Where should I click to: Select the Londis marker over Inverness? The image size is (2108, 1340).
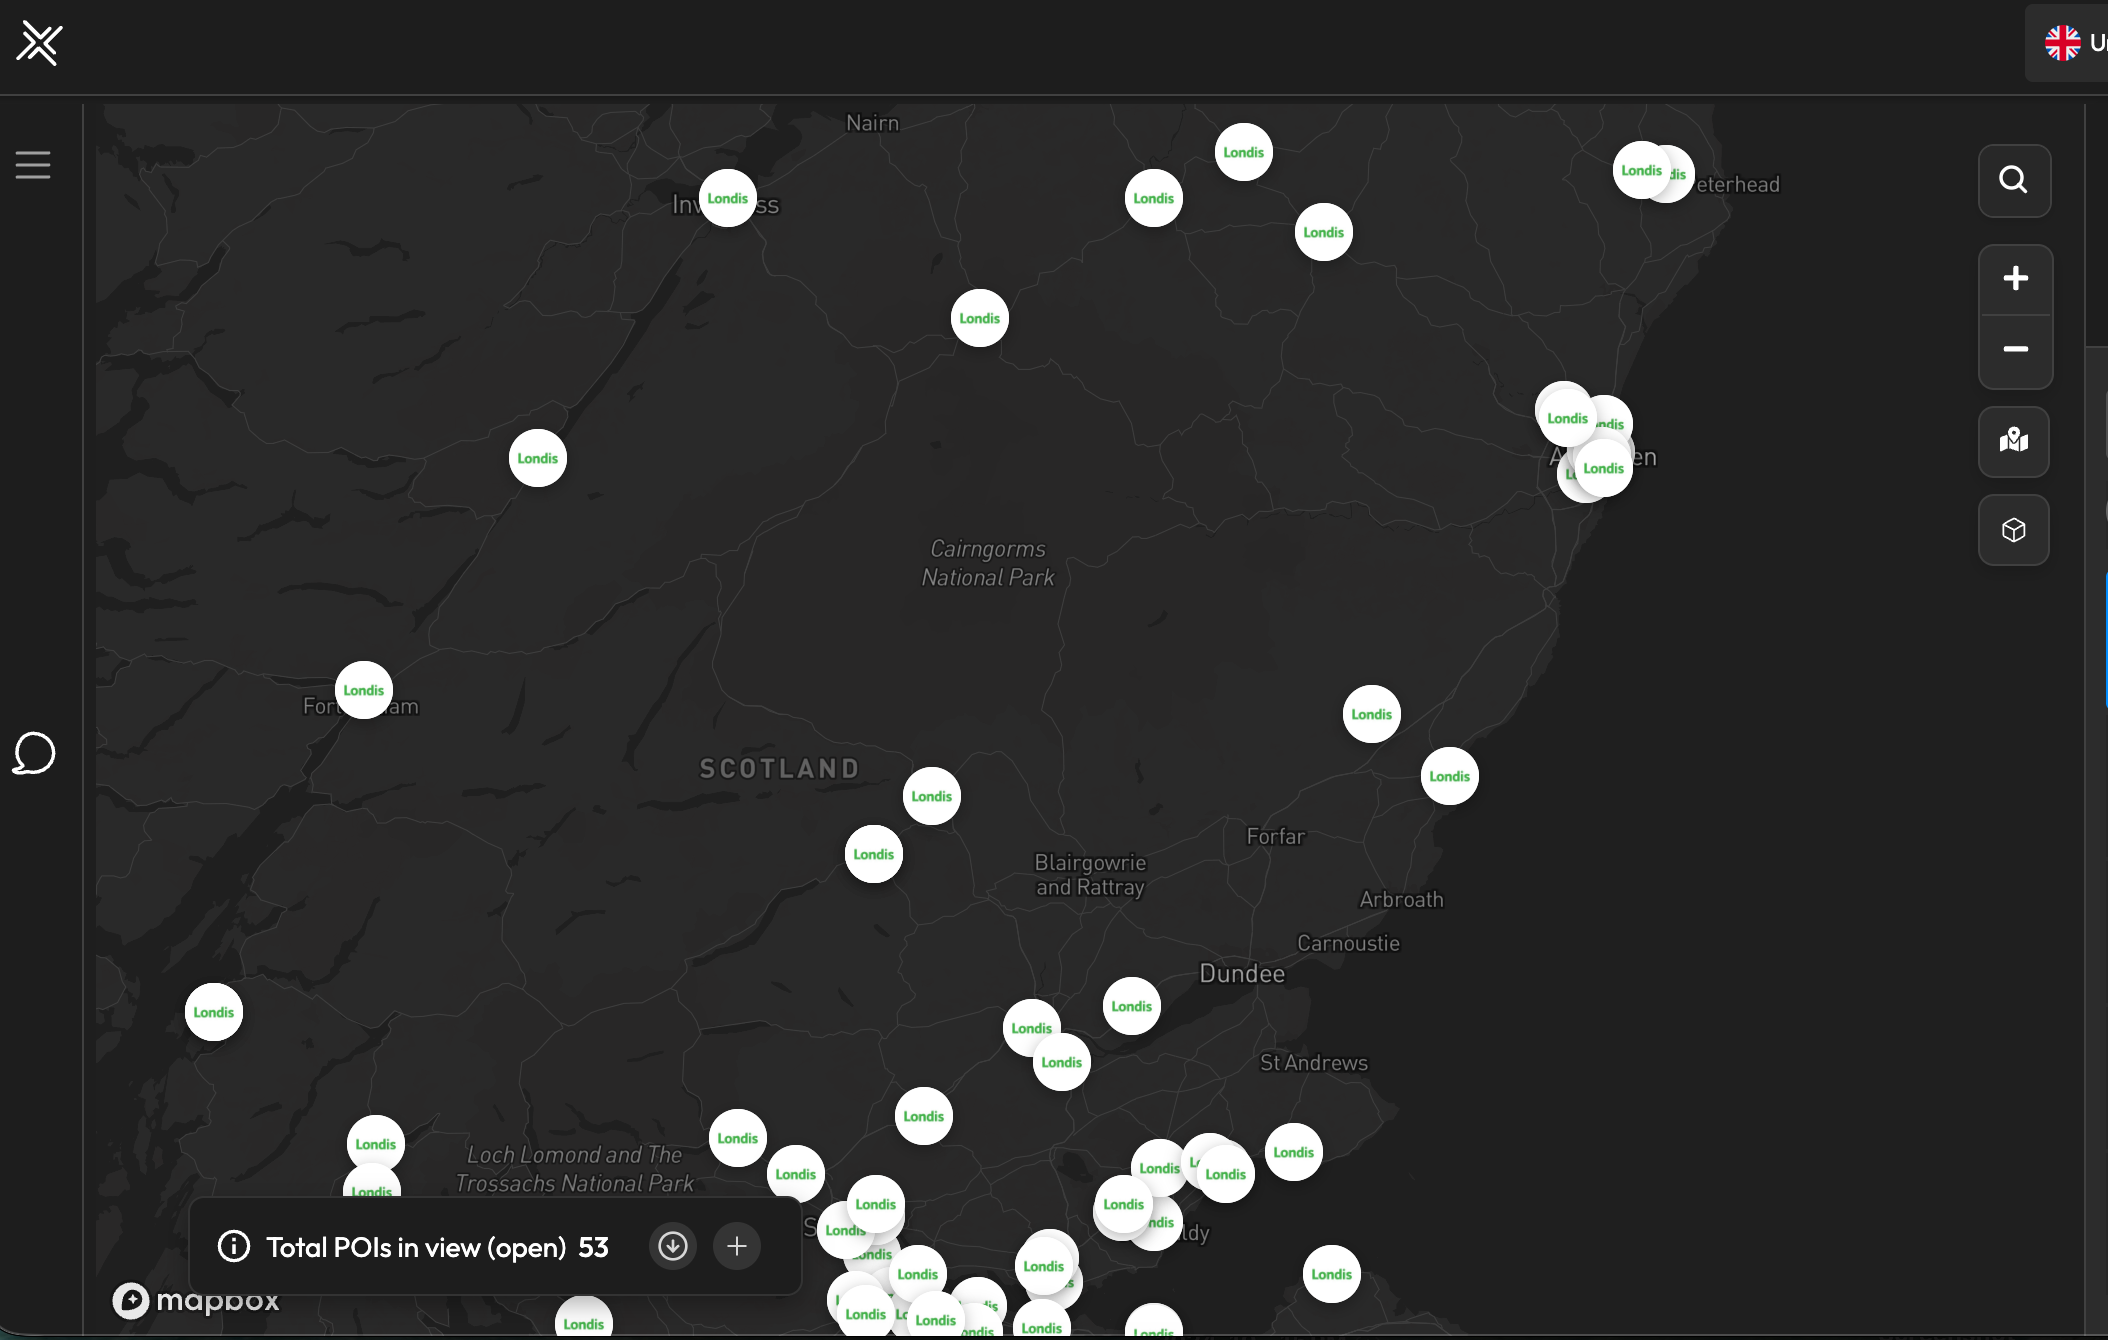click(727, 198)
